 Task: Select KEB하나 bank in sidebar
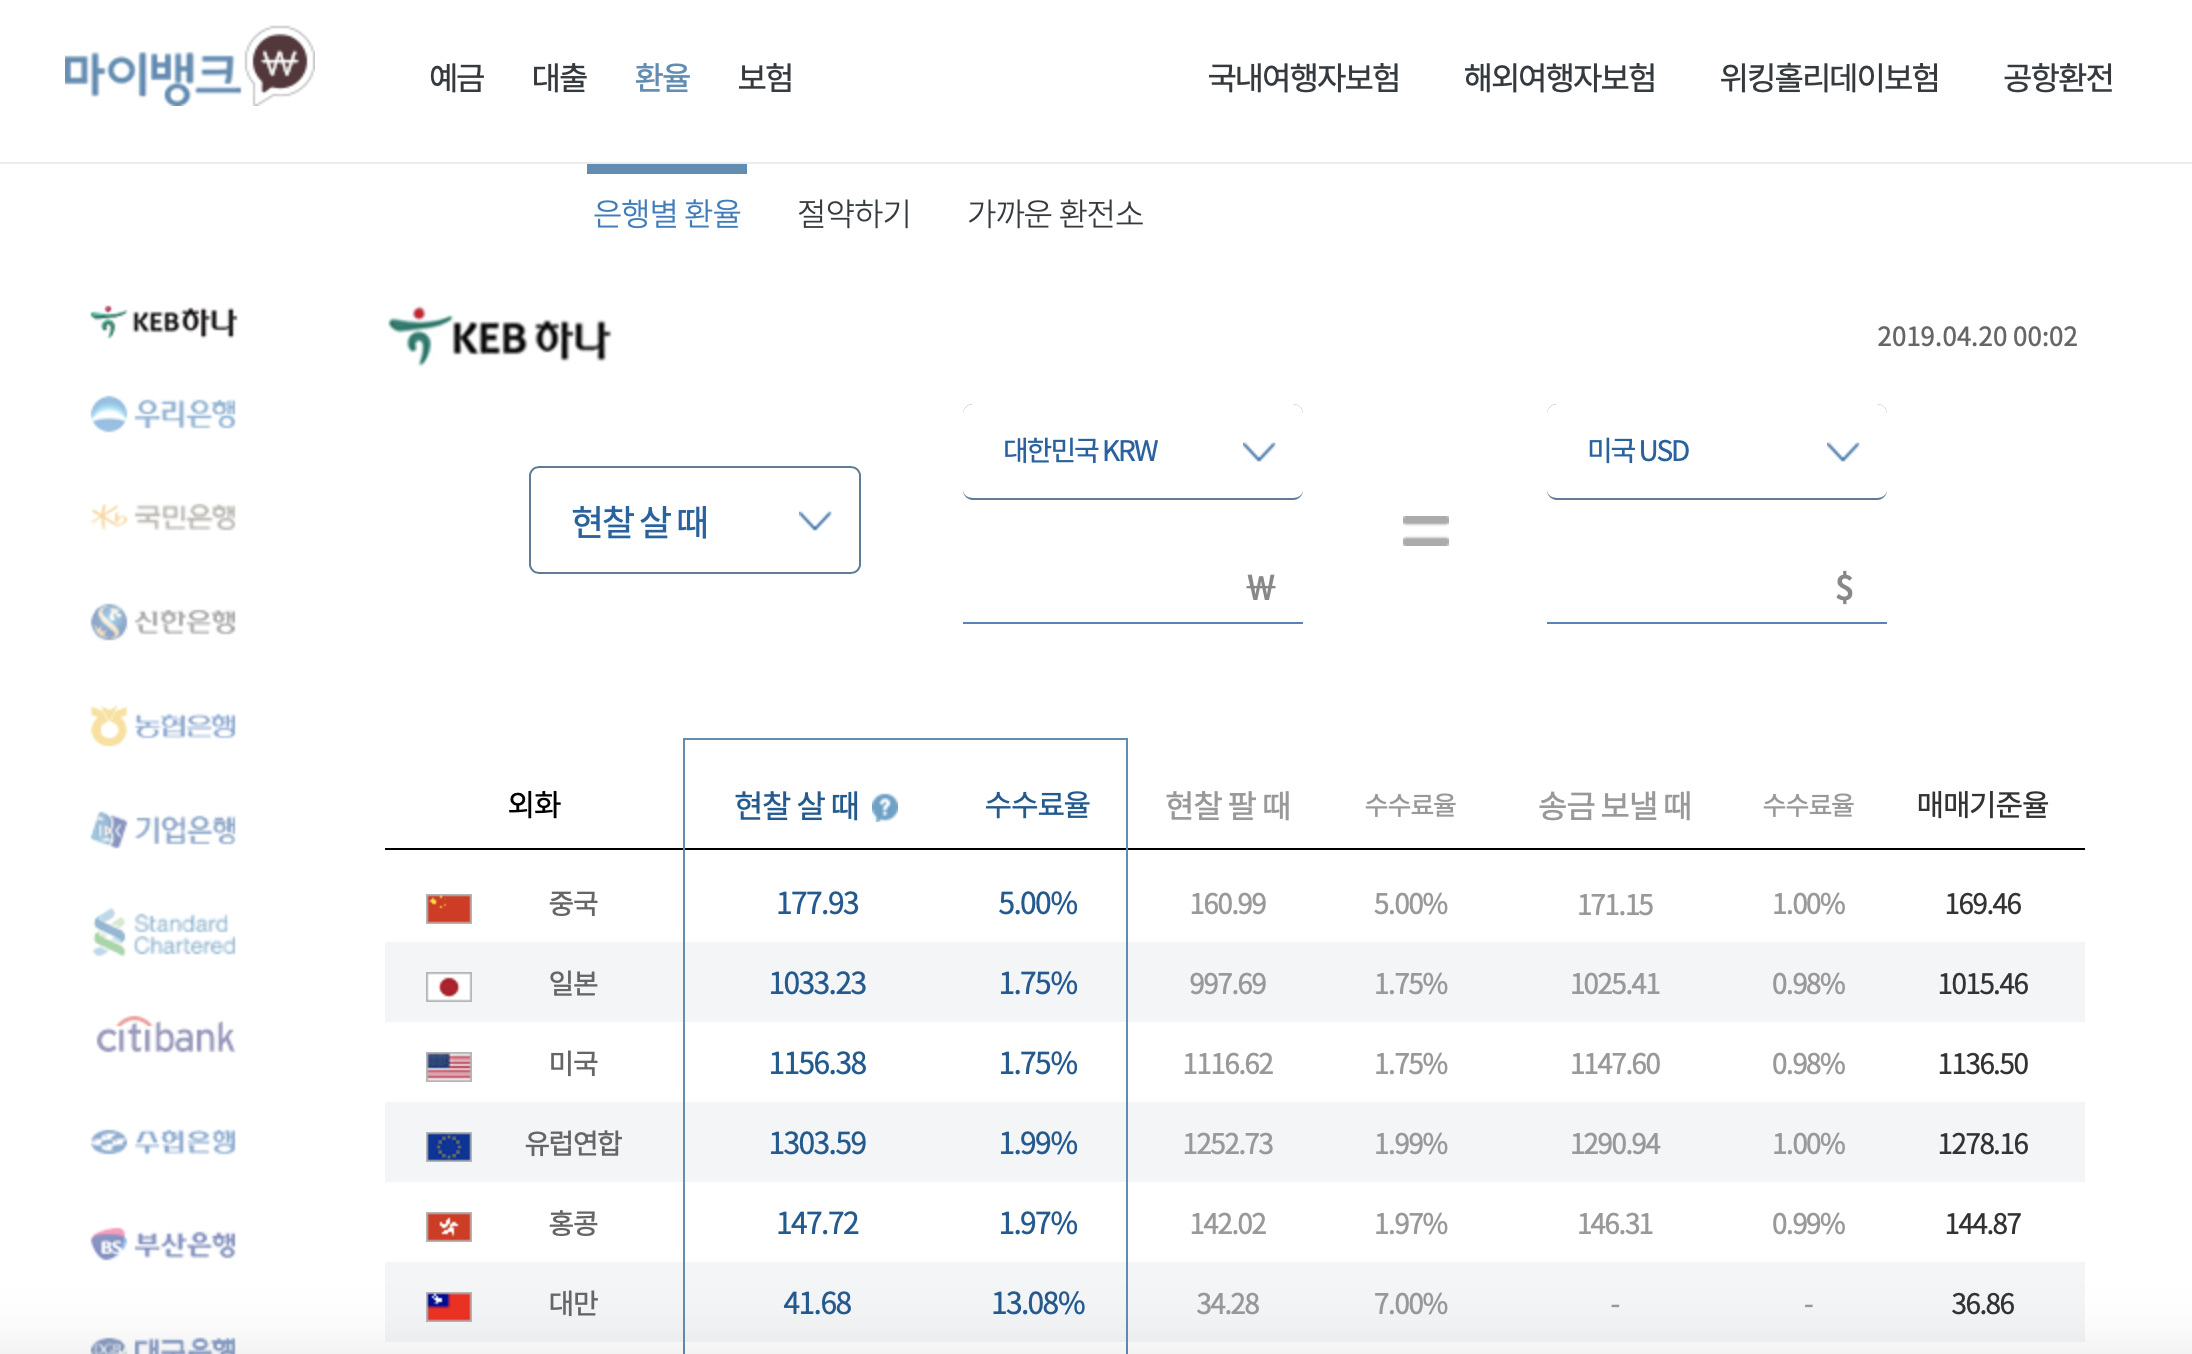point(163,322)
